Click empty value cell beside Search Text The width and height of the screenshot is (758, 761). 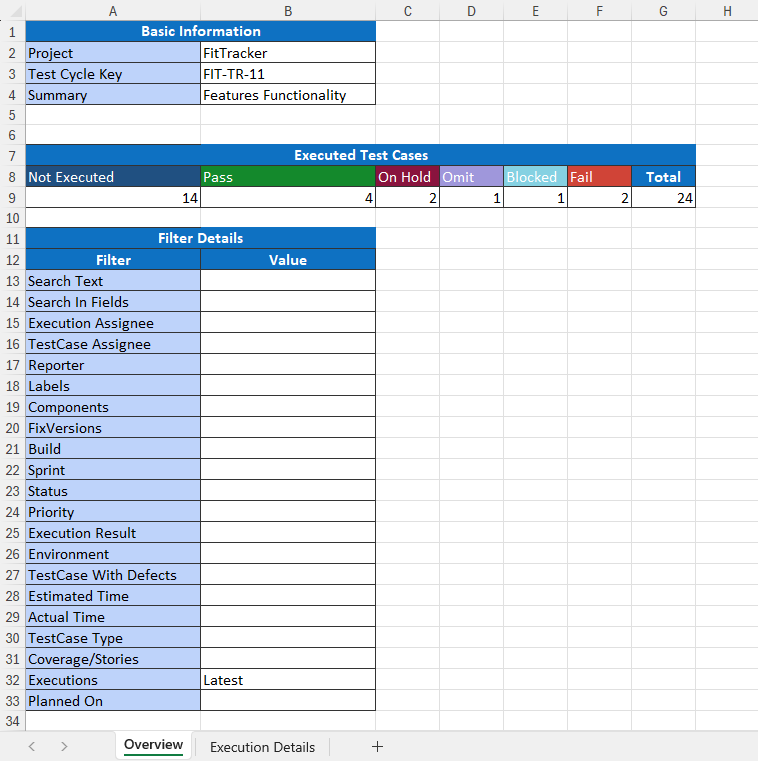288,281
